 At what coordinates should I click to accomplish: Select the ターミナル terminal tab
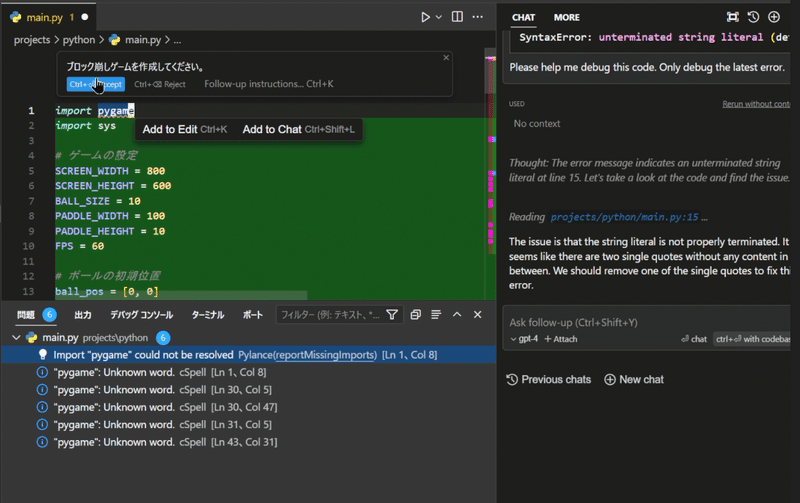(x=208, y=315)
